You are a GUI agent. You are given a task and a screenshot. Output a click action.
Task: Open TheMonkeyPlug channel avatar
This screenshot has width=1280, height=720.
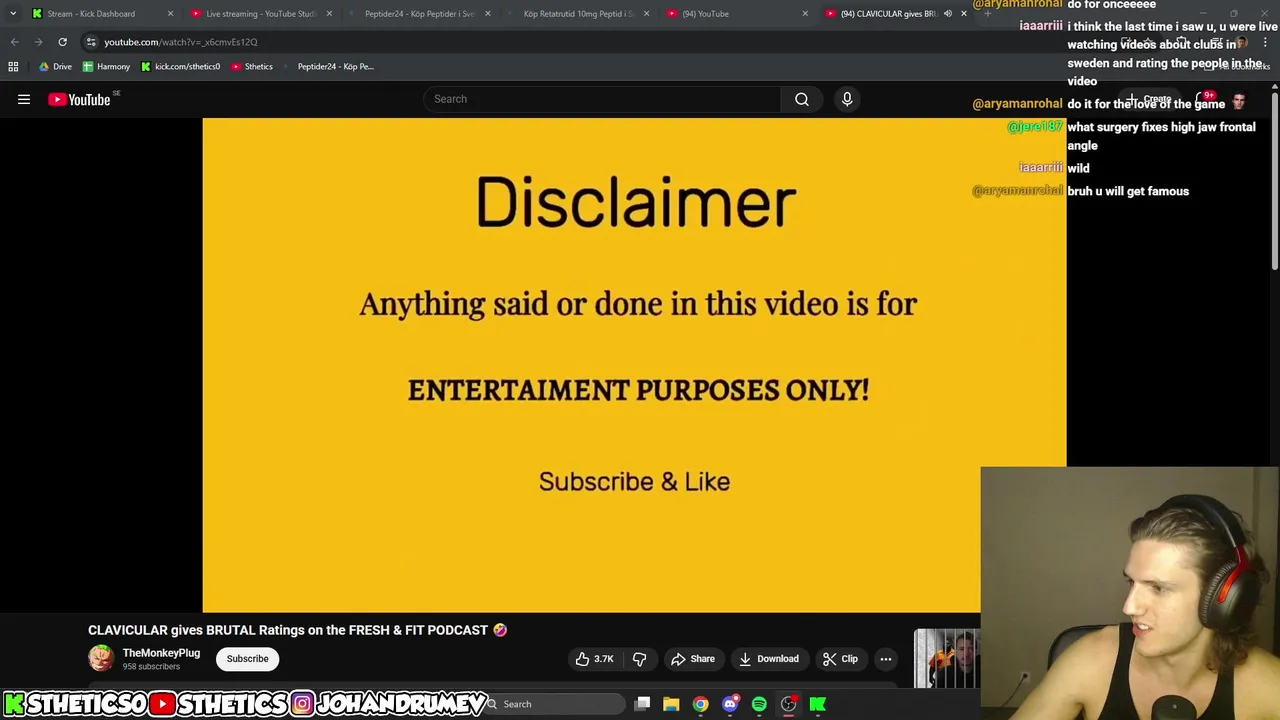[101, 658]
